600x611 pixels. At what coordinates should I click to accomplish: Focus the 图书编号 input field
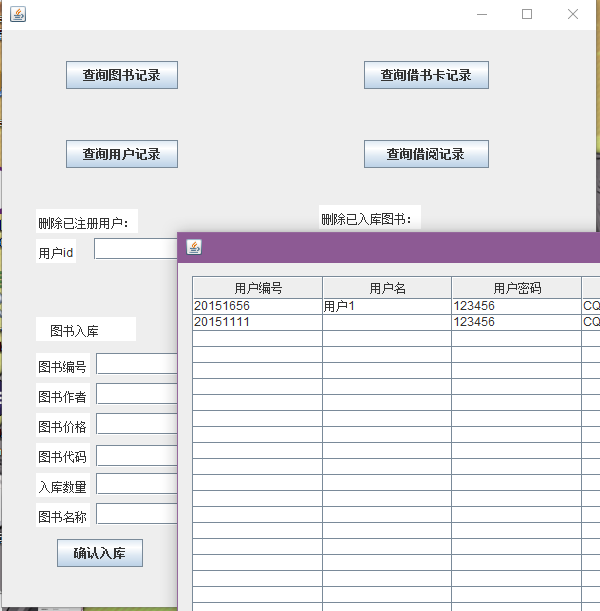137,364
